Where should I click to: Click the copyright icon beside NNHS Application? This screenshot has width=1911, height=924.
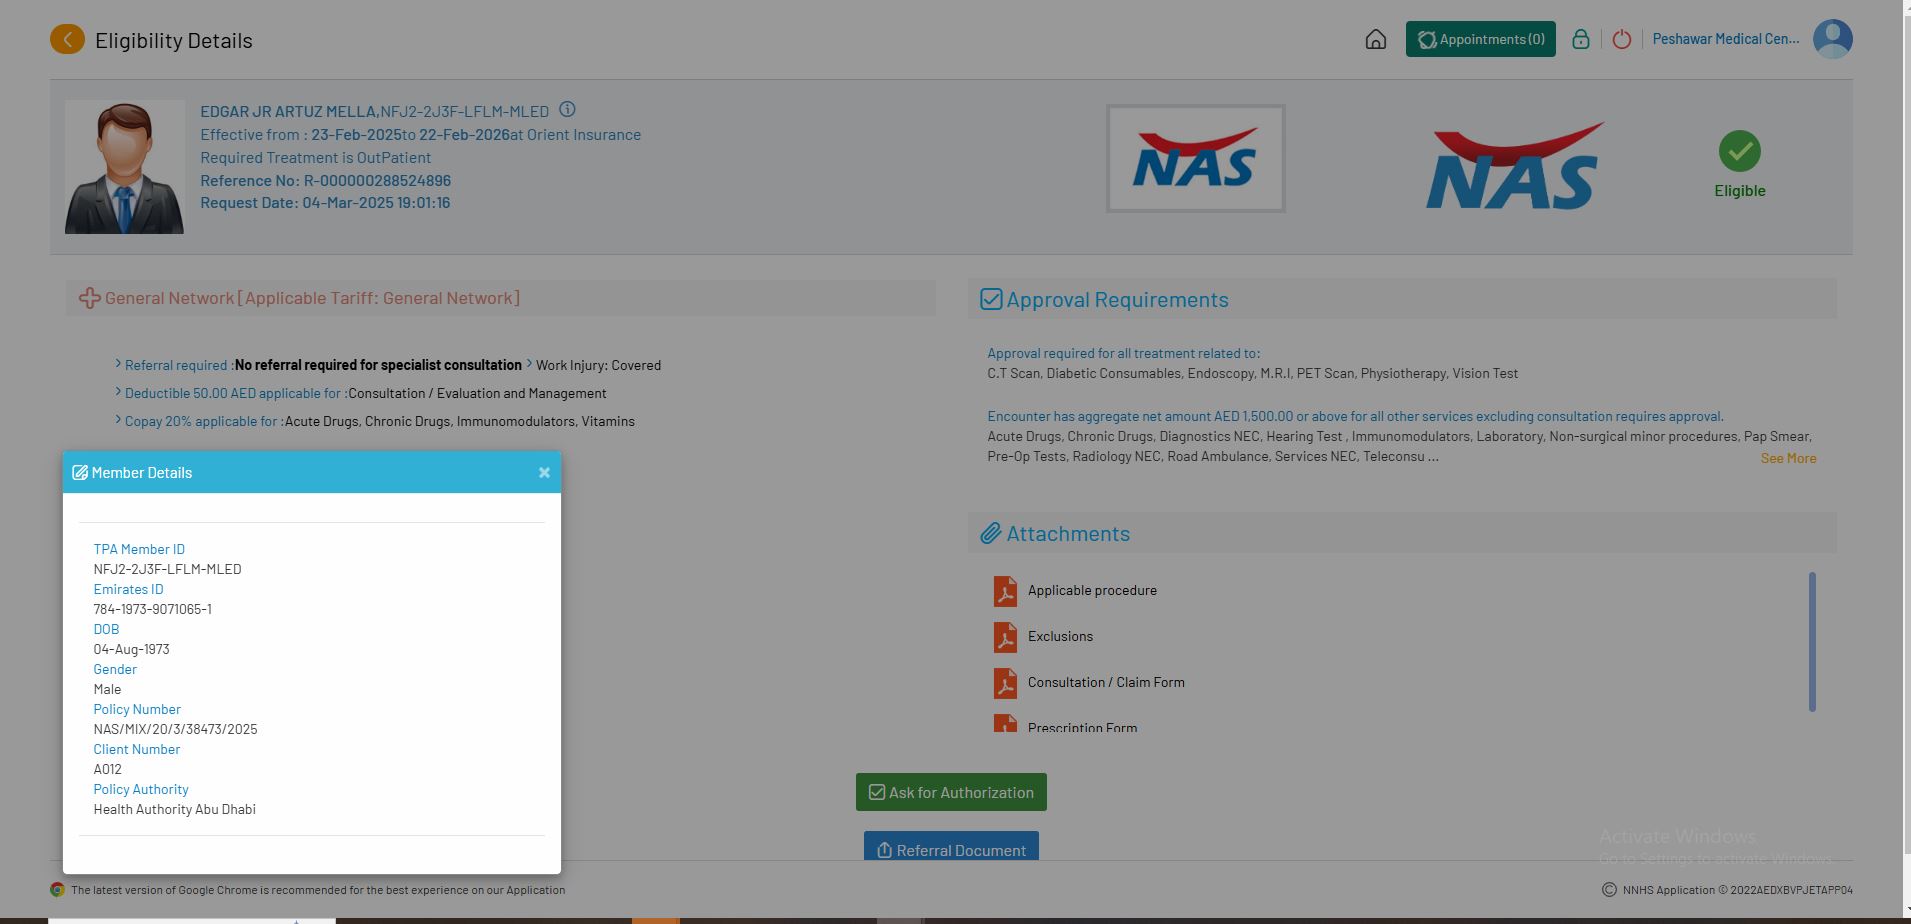pos(1609,889)
